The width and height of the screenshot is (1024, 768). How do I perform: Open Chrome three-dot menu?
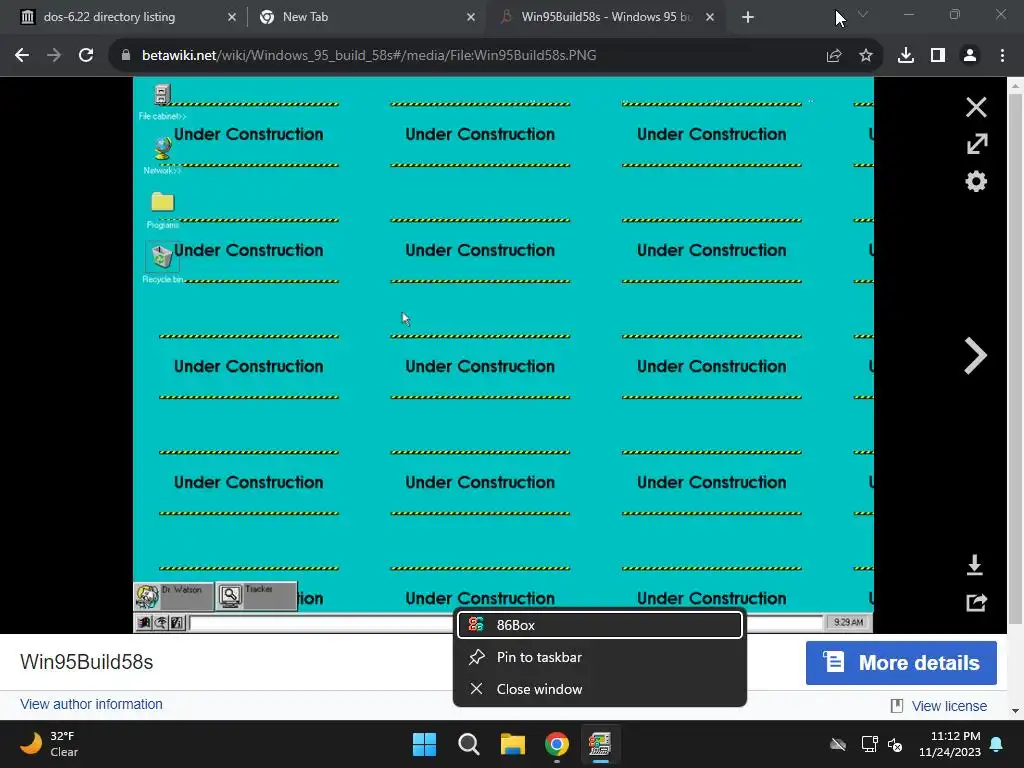(x=1002, y=56)
